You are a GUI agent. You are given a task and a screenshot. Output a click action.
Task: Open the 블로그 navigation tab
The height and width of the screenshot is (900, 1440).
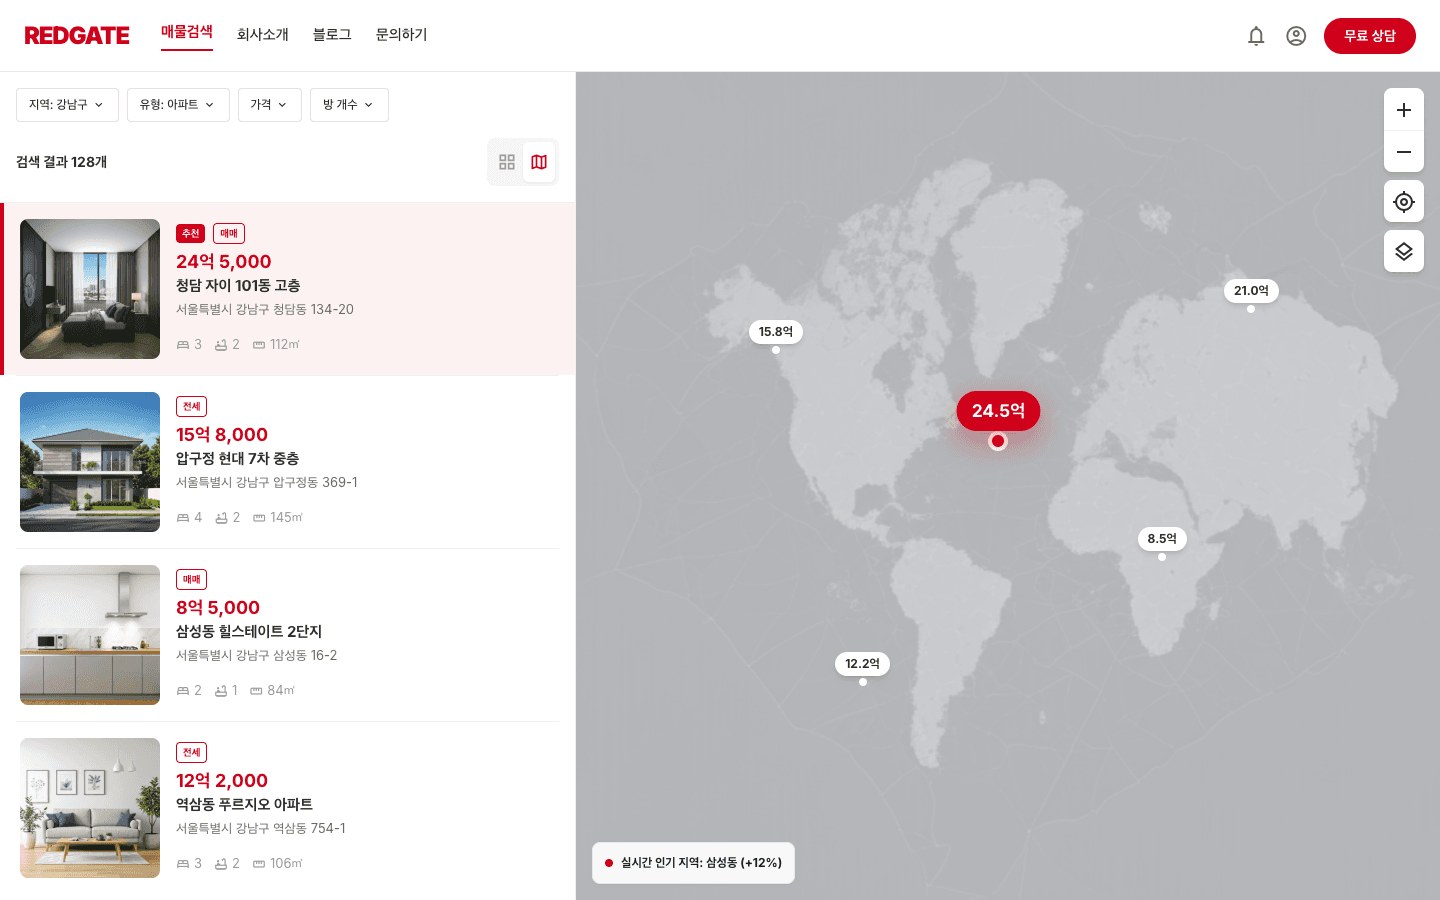click(x=332, y=35)
